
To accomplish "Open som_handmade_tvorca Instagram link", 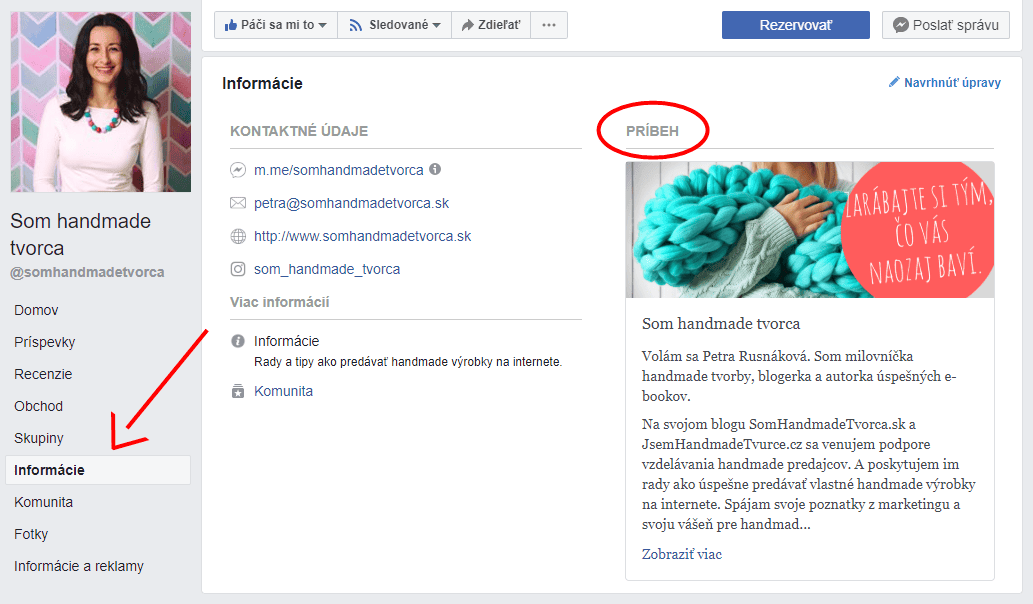I will pyautogui.click(x=327, y=269).
